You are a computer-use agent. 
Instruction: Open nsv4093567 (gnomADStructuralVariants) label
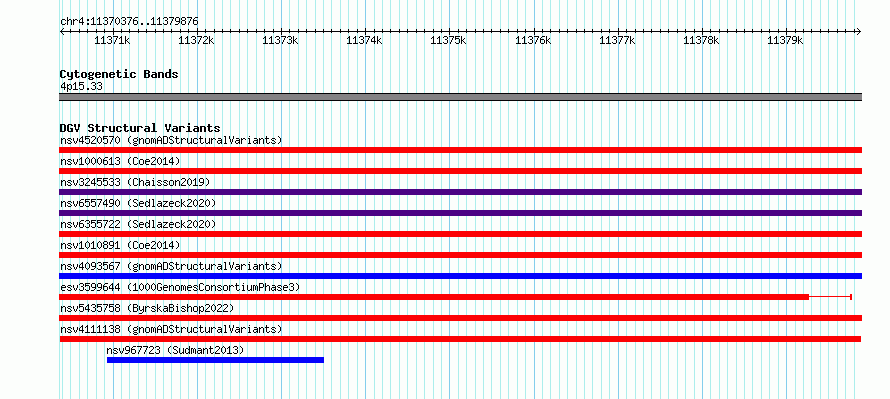pos(171,266)
